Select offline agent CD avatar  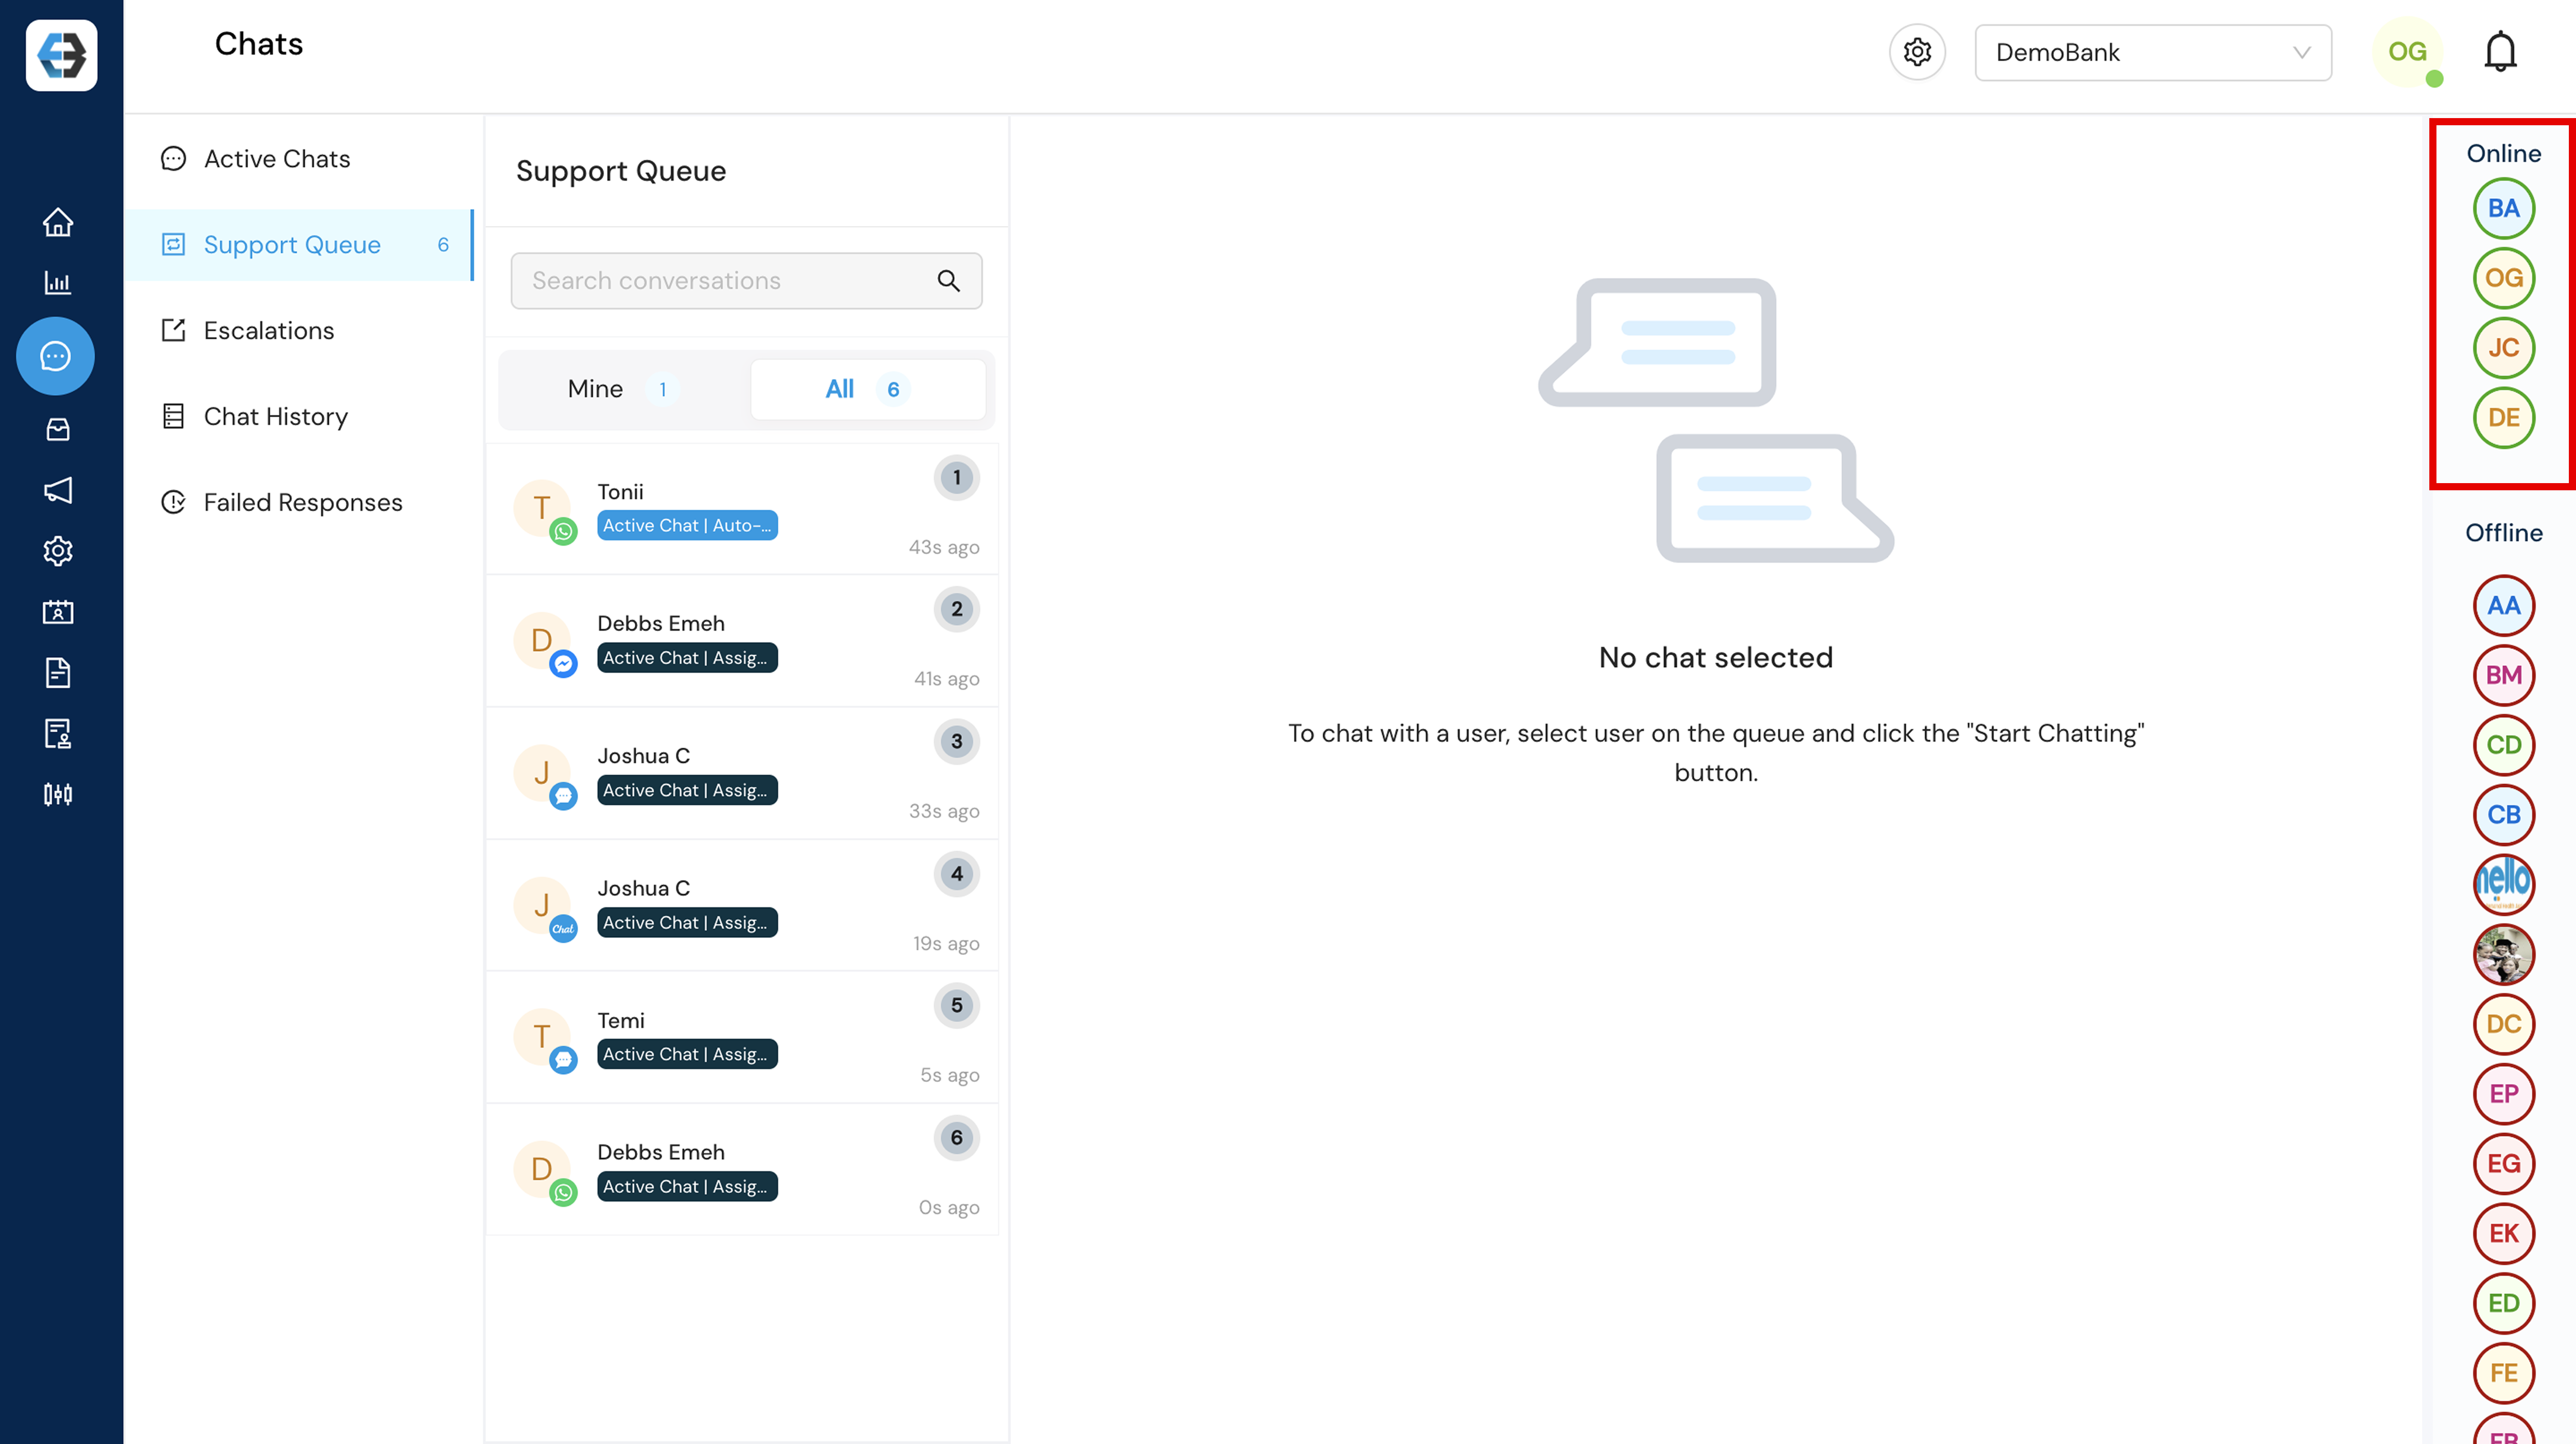tap(2503, 745)
